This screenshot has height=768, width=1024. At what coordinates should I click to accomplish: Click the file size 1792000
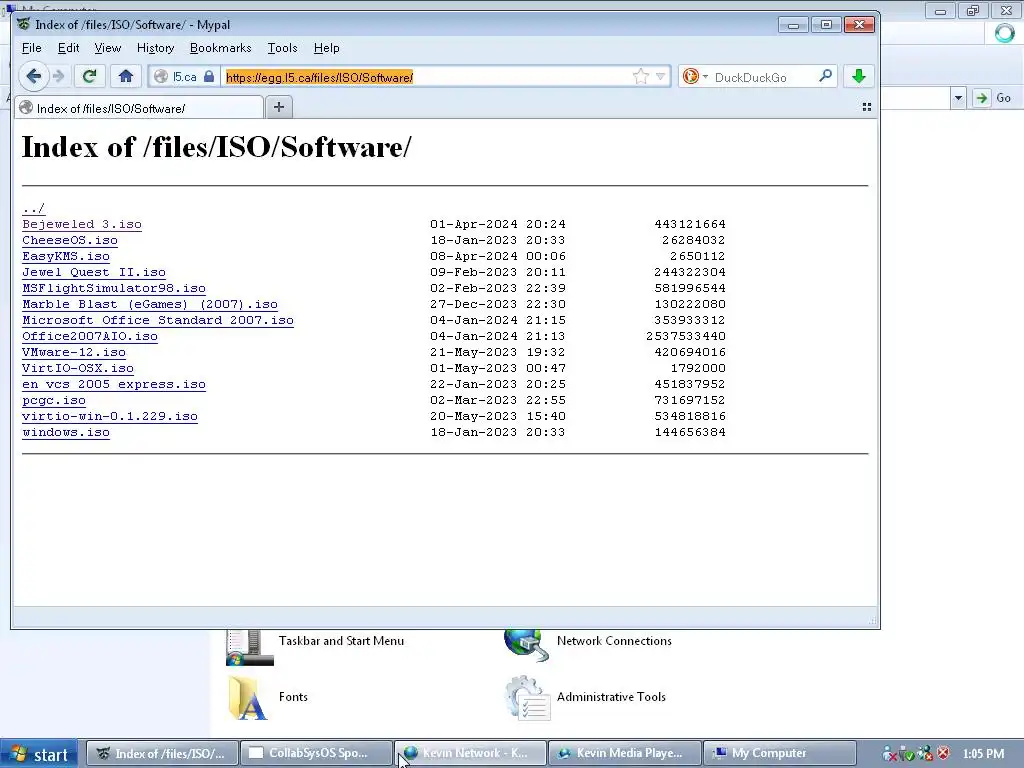[x=698, y=368]
